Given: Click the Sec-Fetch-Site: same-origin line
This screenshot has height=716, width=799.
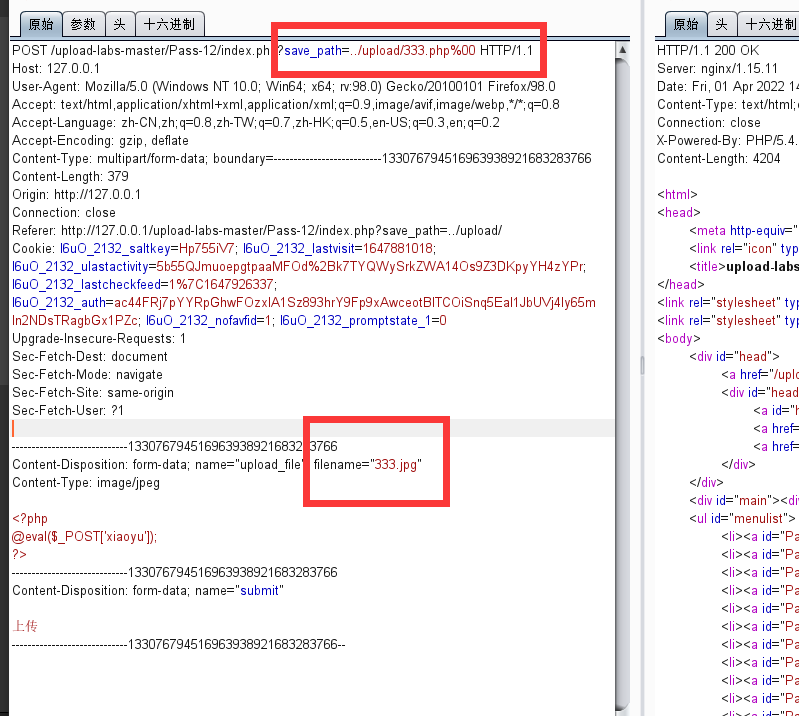Looking at the screenshot, I should 93,392.
